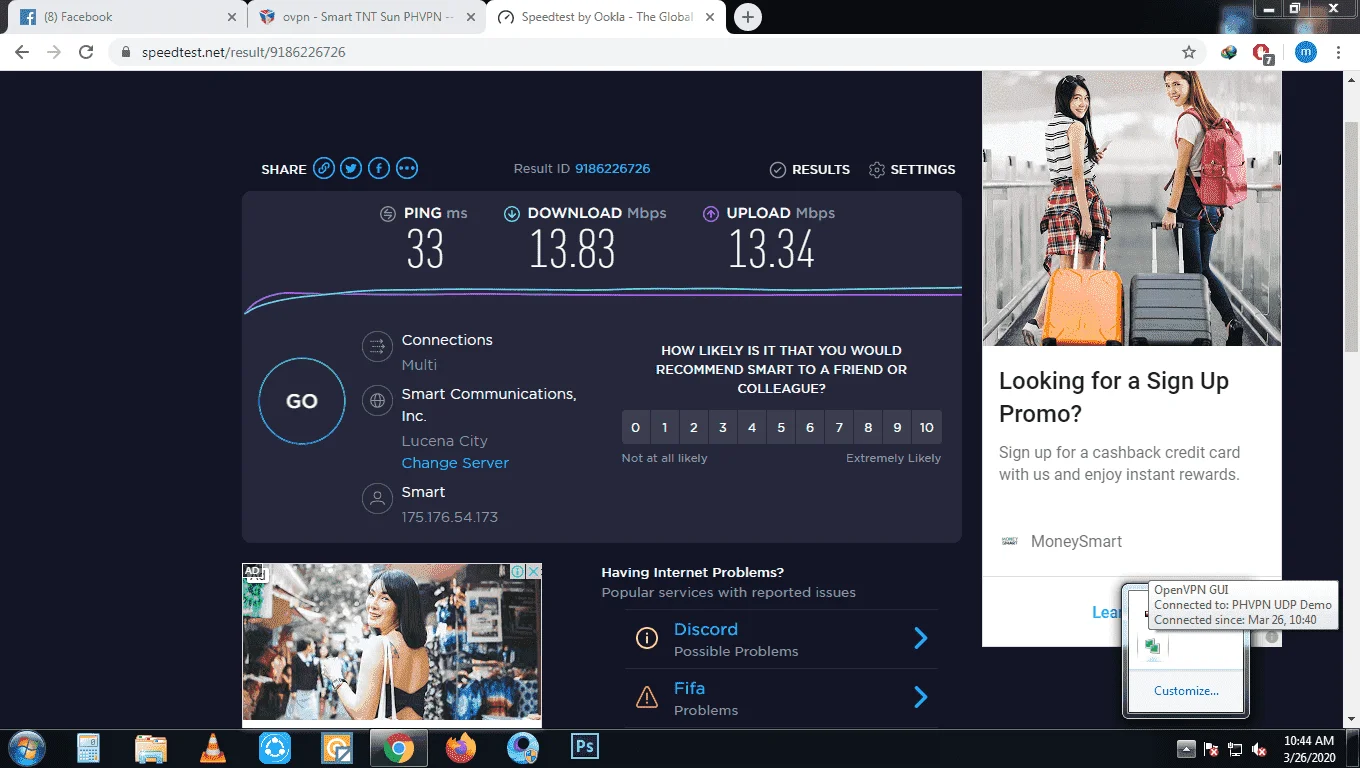Image resolution: width=1360 pixels, height=768 pixels.
Task: Launch VLC media player from taskbar
Action: coord(213,748)
